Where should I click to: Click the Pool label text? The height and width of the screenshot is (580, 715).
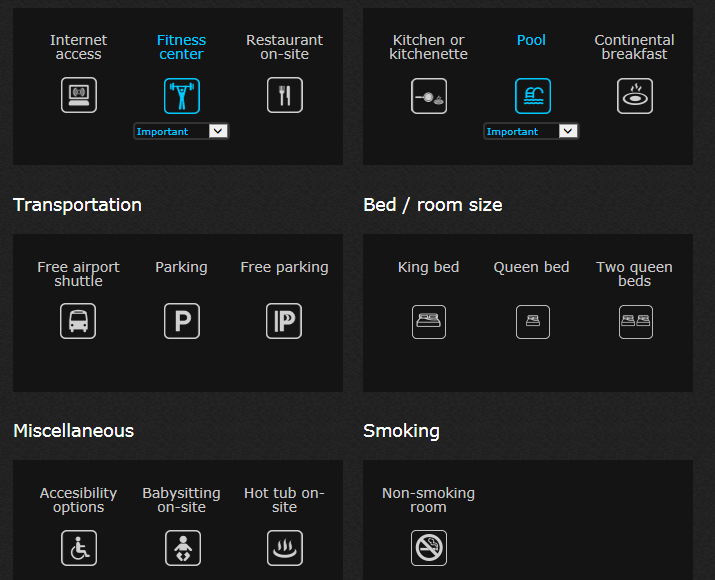click(x=531, y=40)
